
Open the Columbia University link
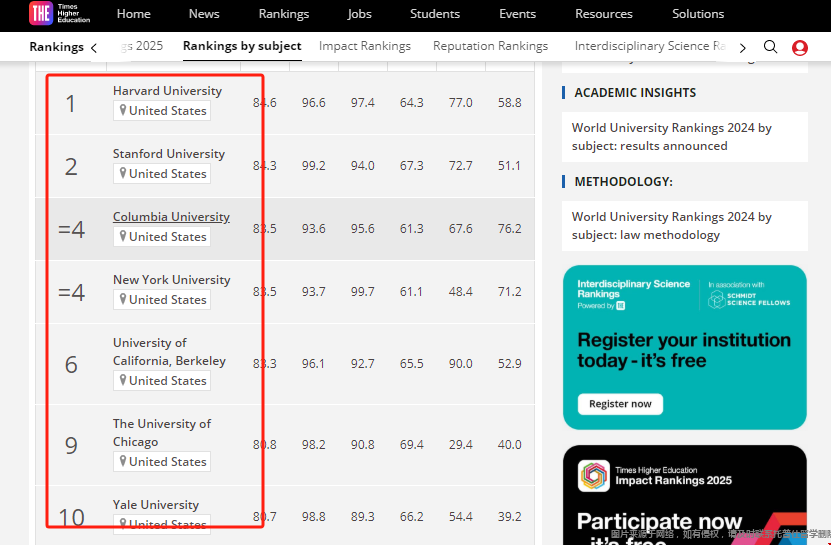coord(171,217)
